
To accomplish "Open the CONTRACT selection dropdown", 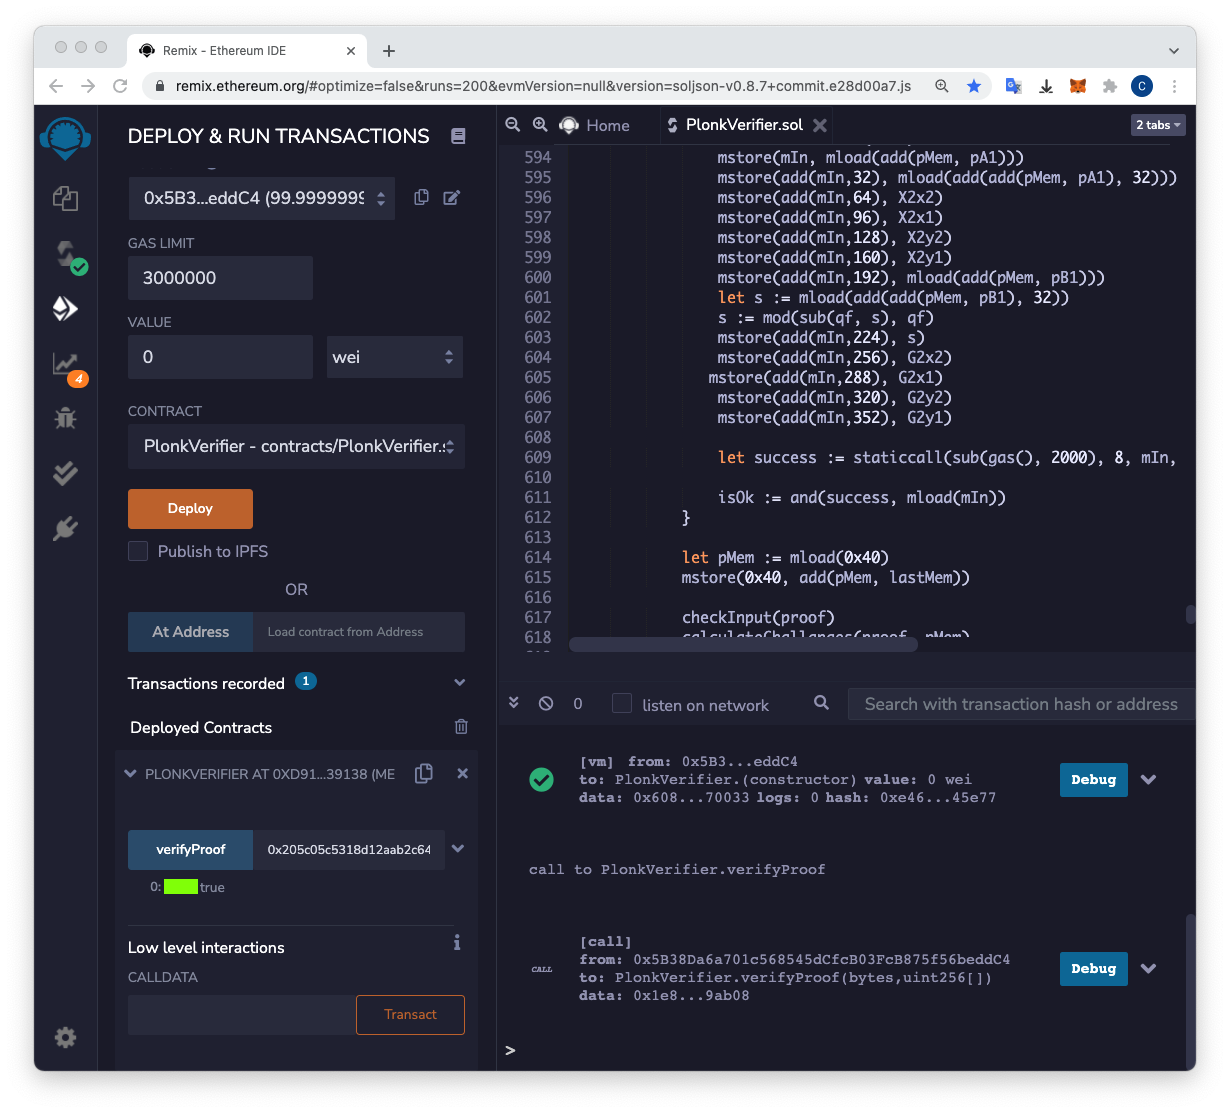I will 296,446.
